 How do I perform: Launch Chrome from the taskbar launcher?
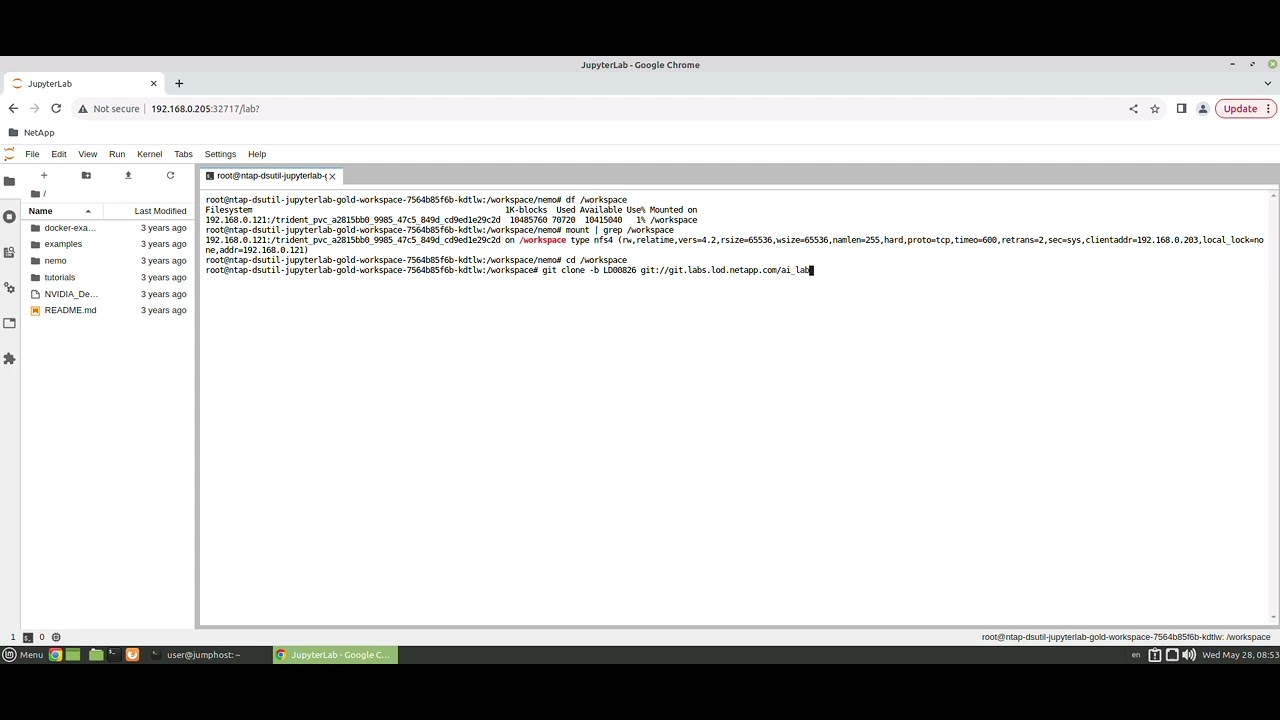tap(56, 655)
